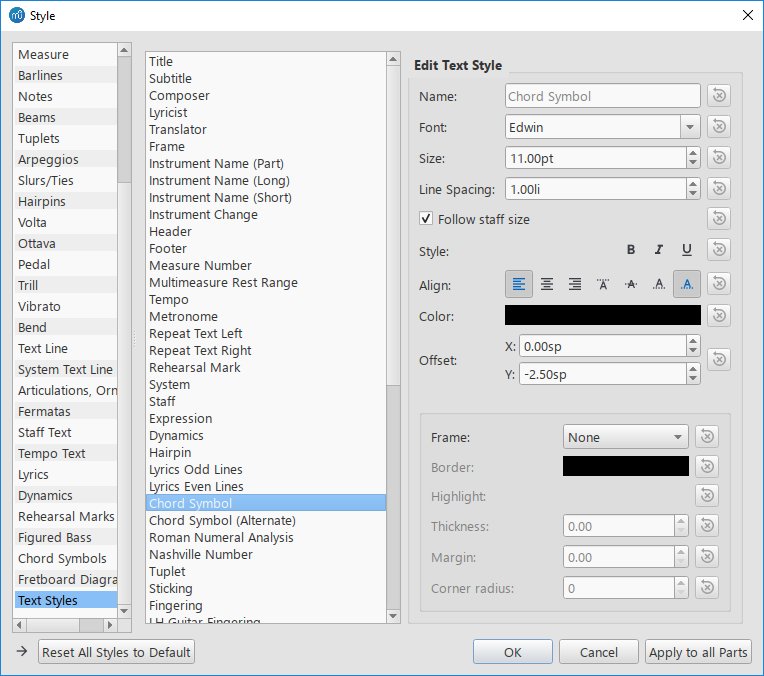
Task: Open the Hairpins style category
Action: click(66, 201)
